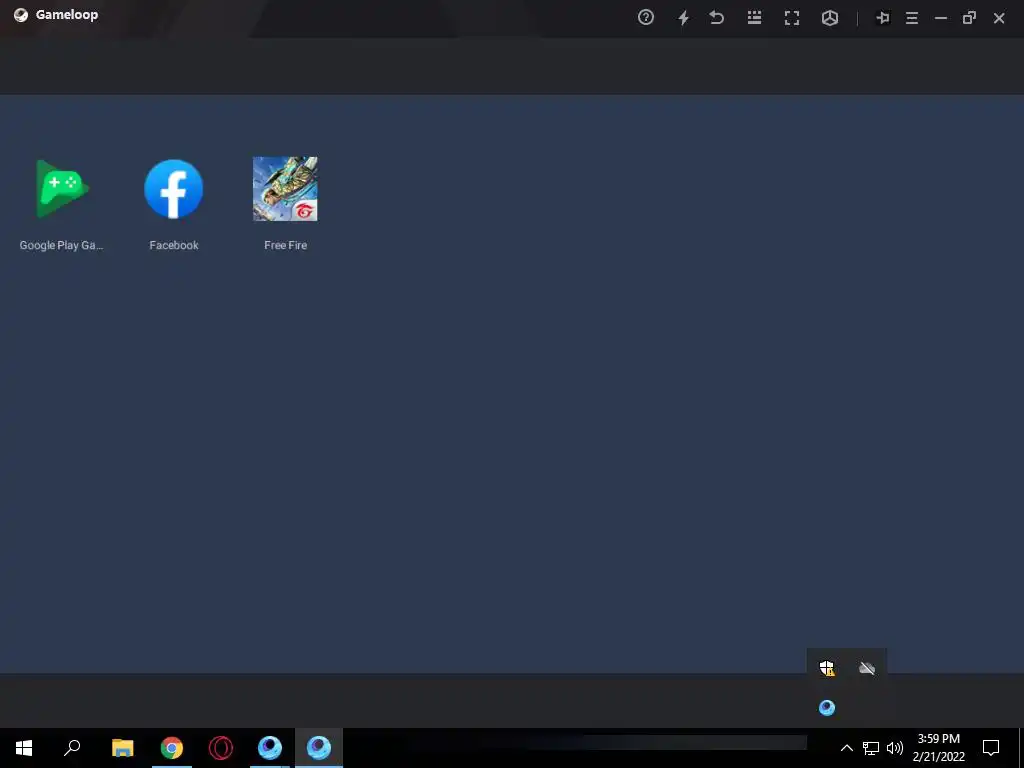Screen dimensions: 1024x768
Task: Switch to first Gameloop taskbar icon
Action: (270, 748)
